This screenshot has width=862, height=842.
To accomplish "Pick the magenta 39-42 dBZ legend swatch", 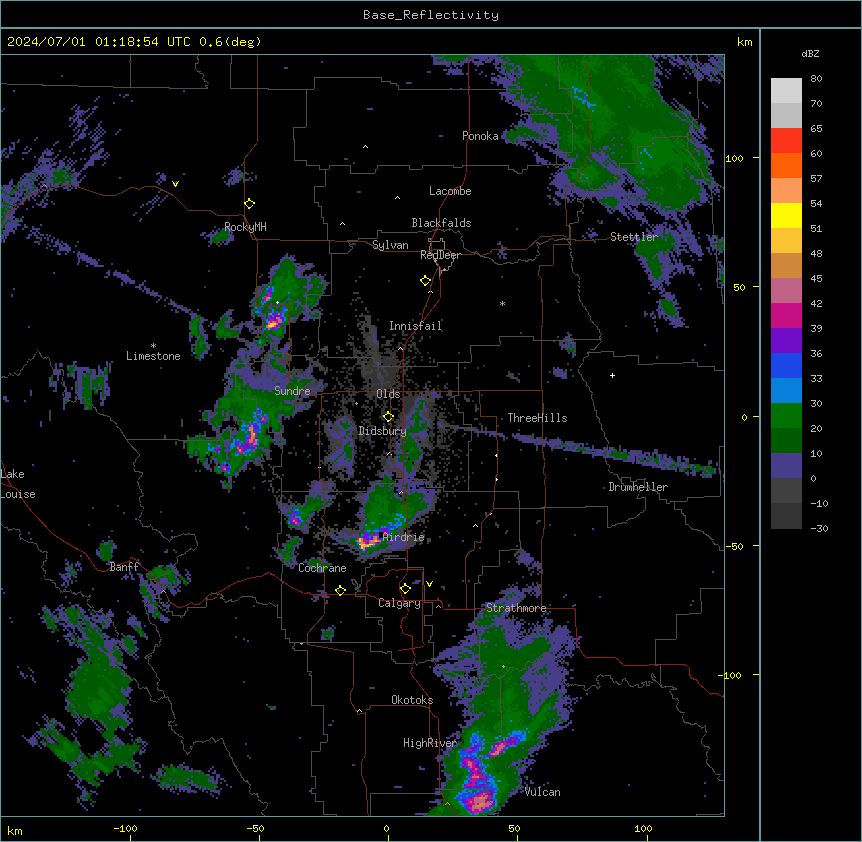I will [786, 315].
